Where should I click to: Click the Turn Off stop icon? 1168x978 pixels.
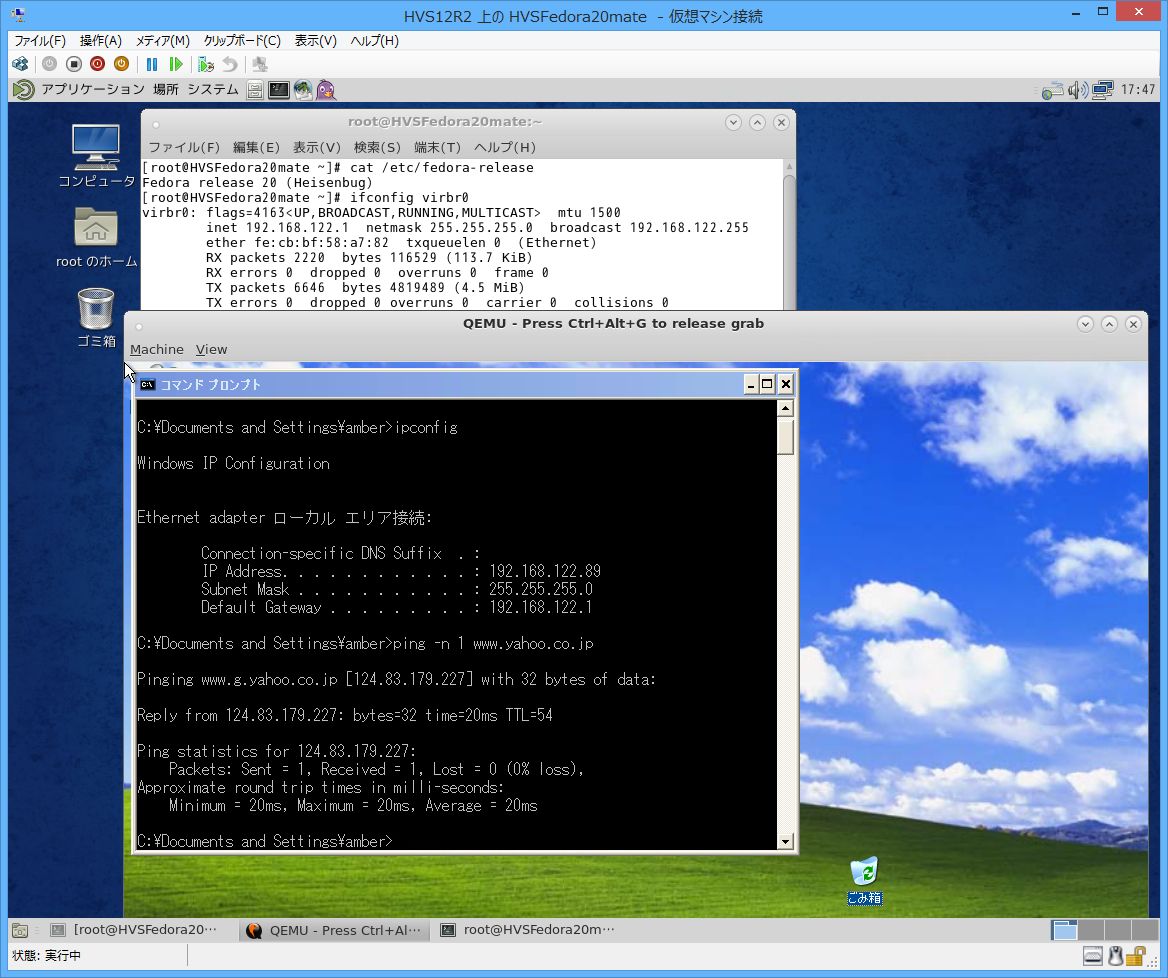point(73,64)
